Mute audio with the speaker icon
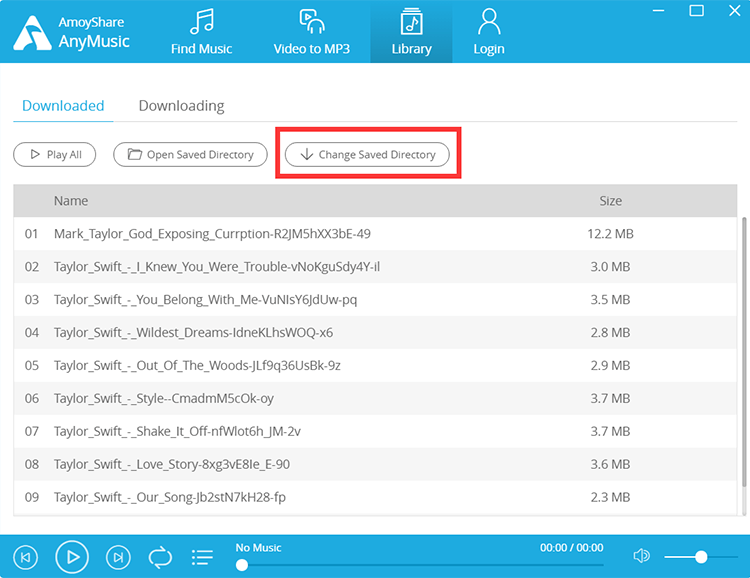 point(641,556)
